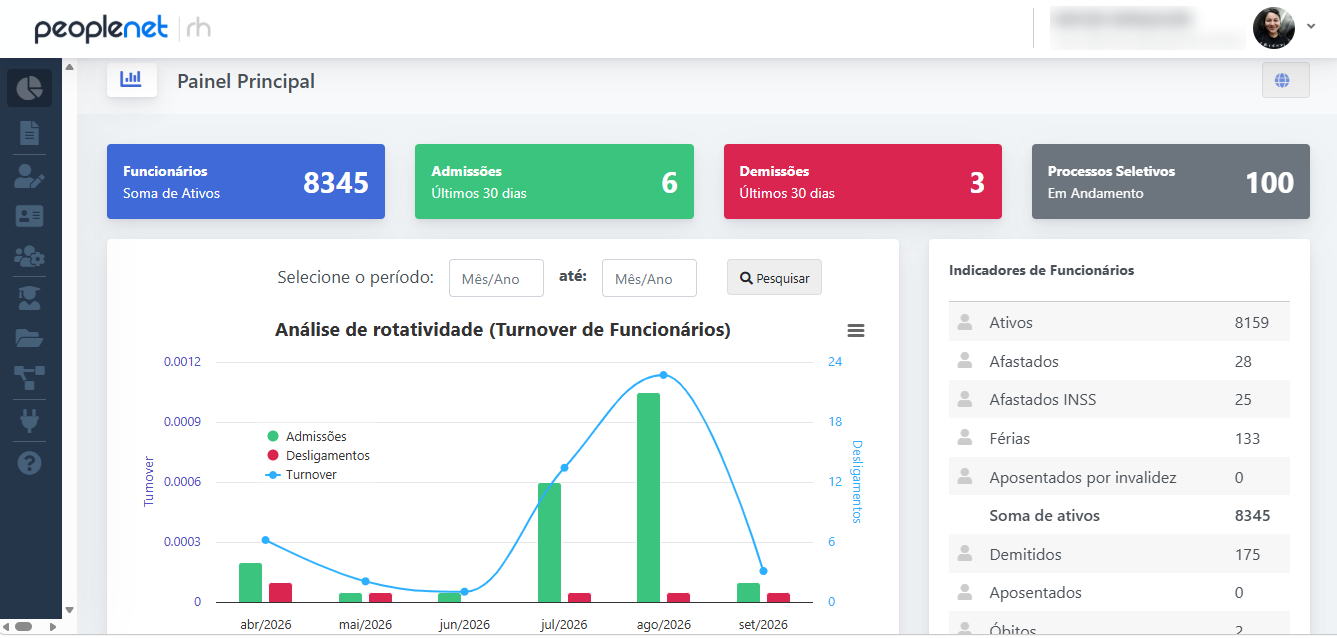Click the person icon on Ativos row
The image size is (1337, 638).
[965, 321]
